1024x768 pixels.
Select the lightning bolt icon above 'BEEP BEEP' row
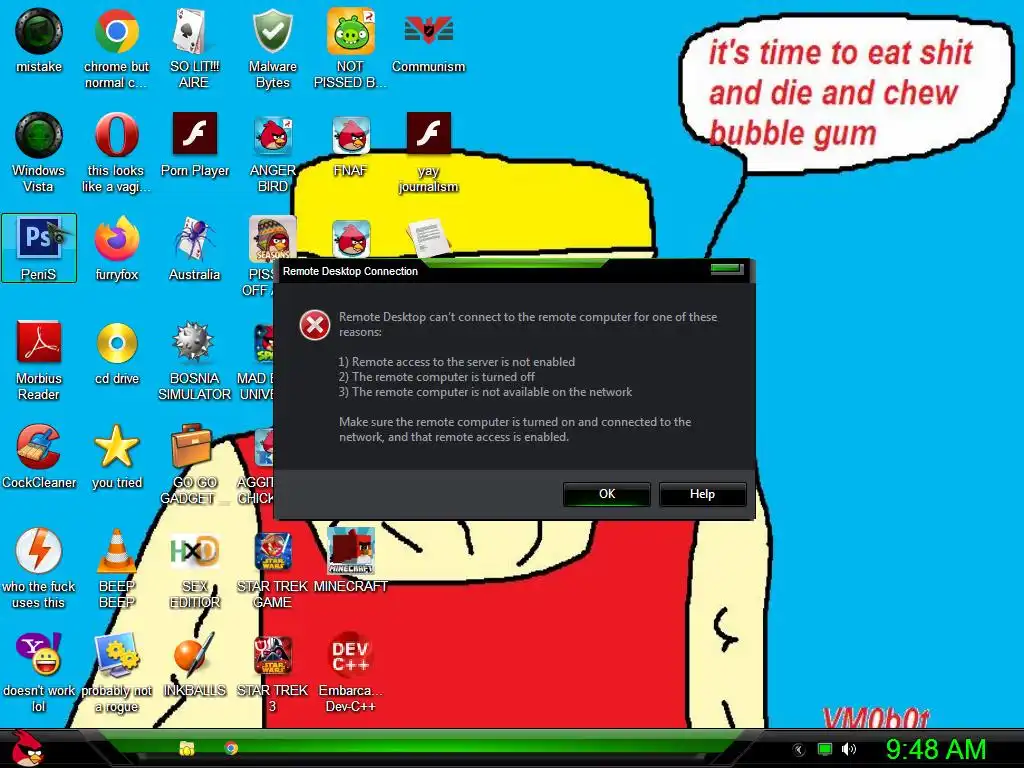pos(39,551)
